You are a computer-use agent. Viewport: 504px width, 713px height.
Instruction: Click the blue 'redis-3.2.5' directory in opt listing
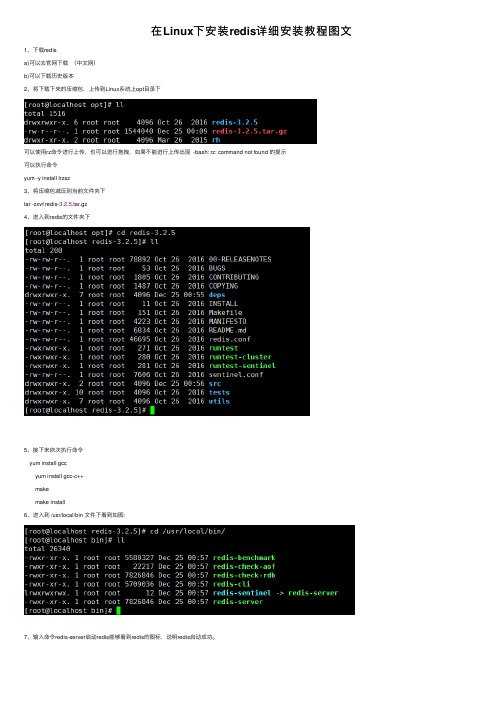[x=235, y=122]
